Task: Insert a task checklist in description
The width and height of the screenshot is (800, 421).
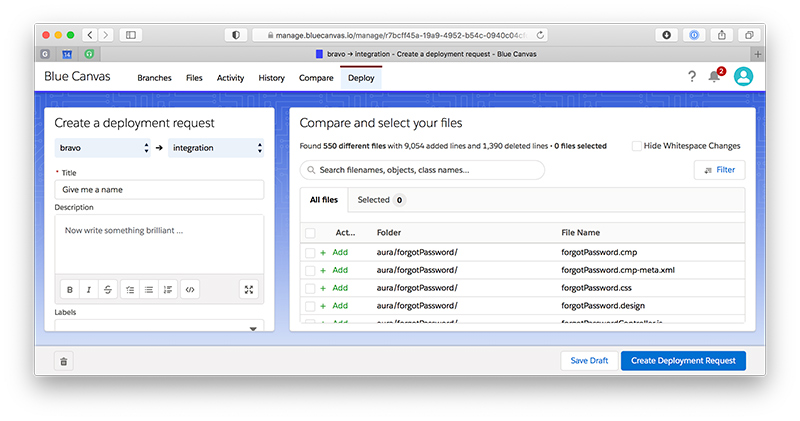Action: [x=130, y=290]
